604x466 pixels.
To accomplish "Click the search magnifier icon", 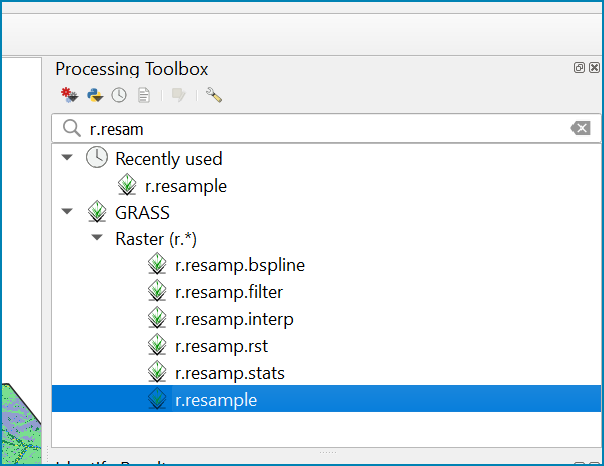I will (x=72, y=128).
